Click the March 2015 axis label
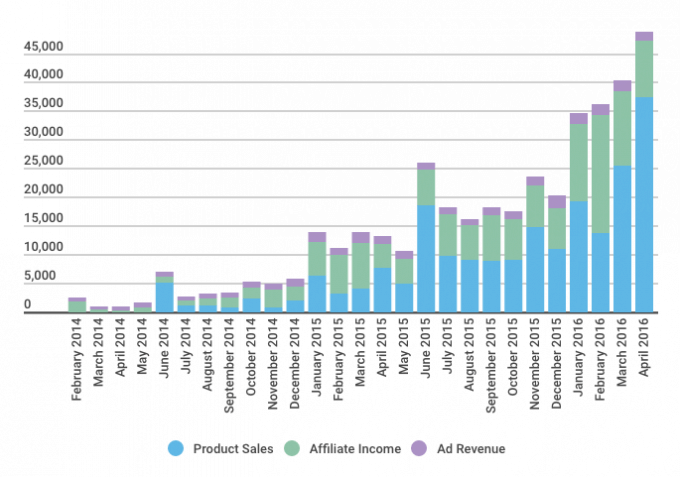 click(360, 352)
